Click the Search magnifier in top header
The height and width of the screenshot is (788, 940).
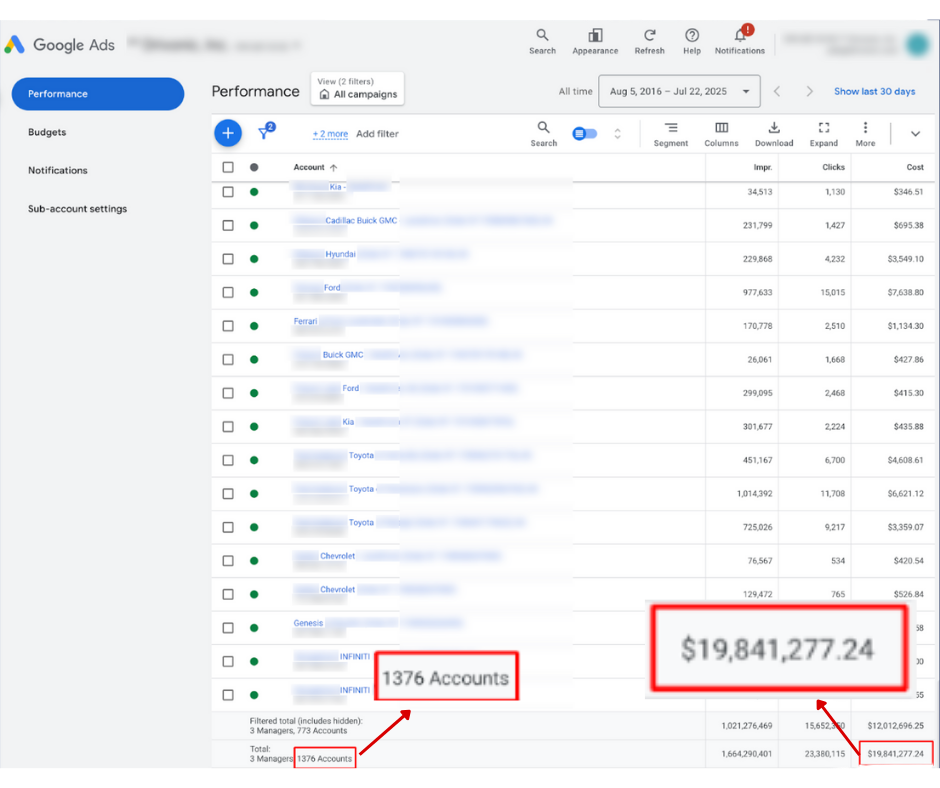click(542, 36)
